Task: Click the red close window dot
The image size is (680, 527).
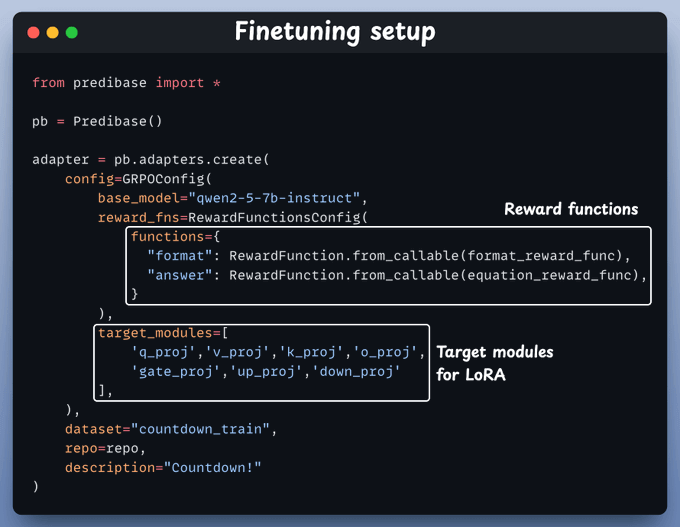Action: tap(33, 33)
